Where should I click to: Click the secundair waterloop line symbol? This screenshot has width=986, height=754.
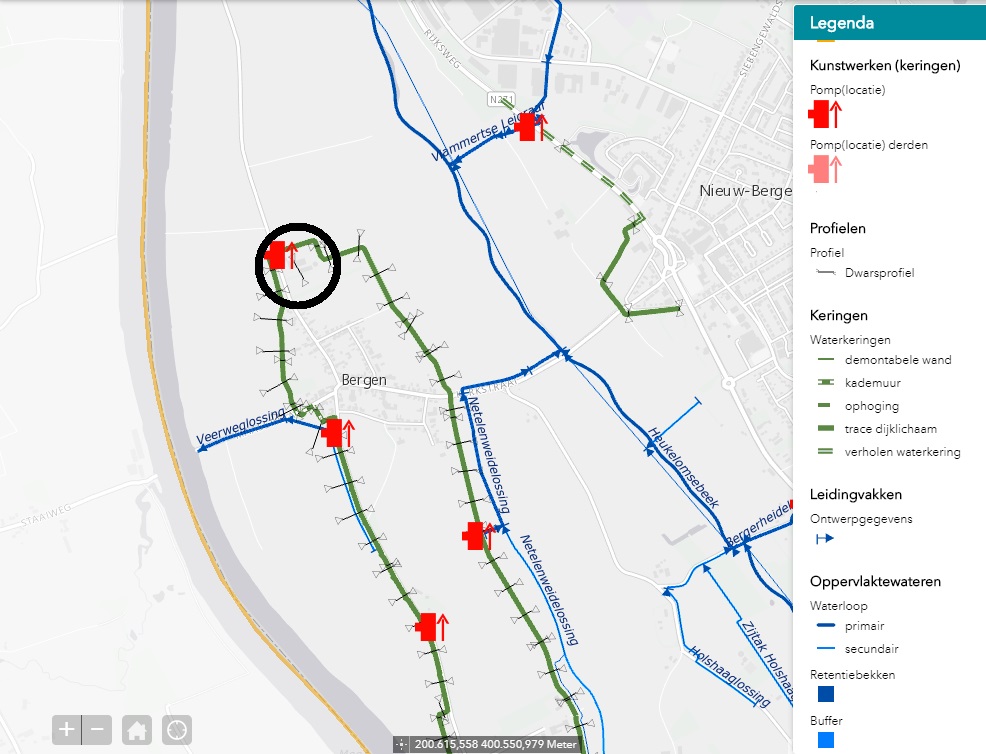[825, 648]
